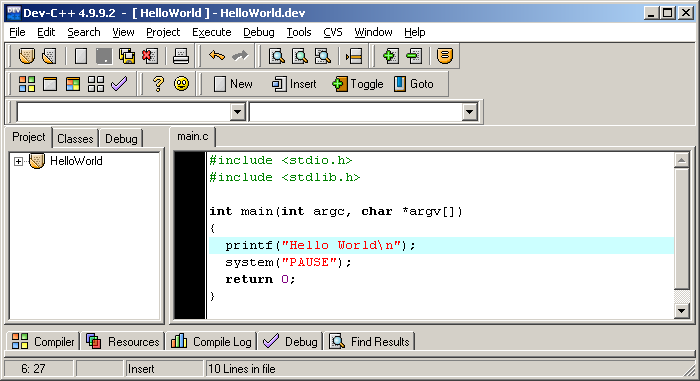The height and width of the screenshot is (381, 700).
Task: Open the Compiler bottom tab
Action: click(x=43, y=342)
